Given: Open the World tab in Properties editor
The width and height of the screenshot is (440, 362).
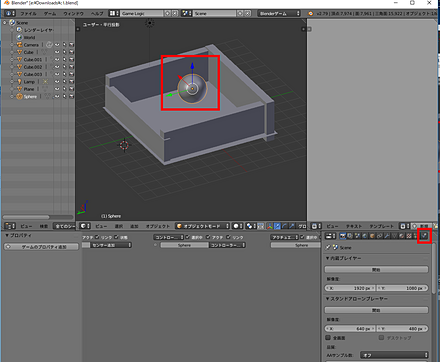Looking at the screenshot, I should point(364,236).
